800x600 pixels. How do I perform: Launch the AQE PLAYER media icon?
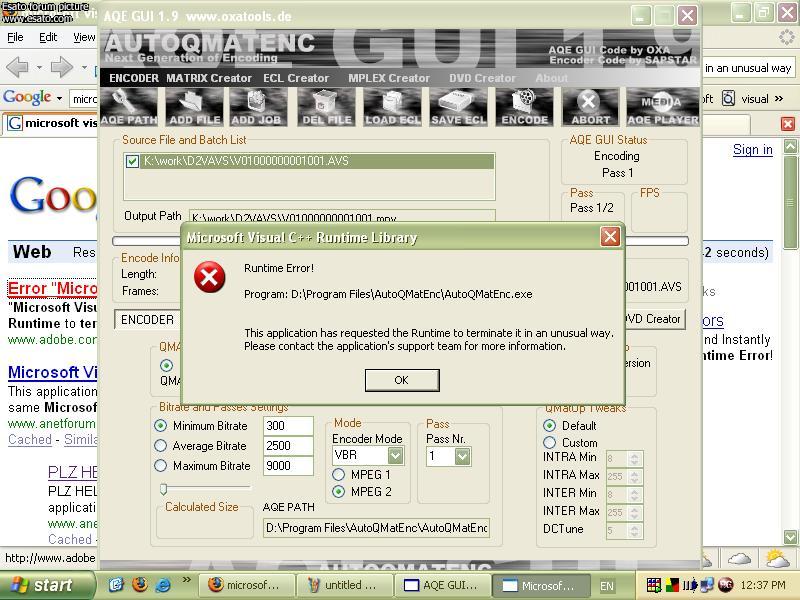663,107
